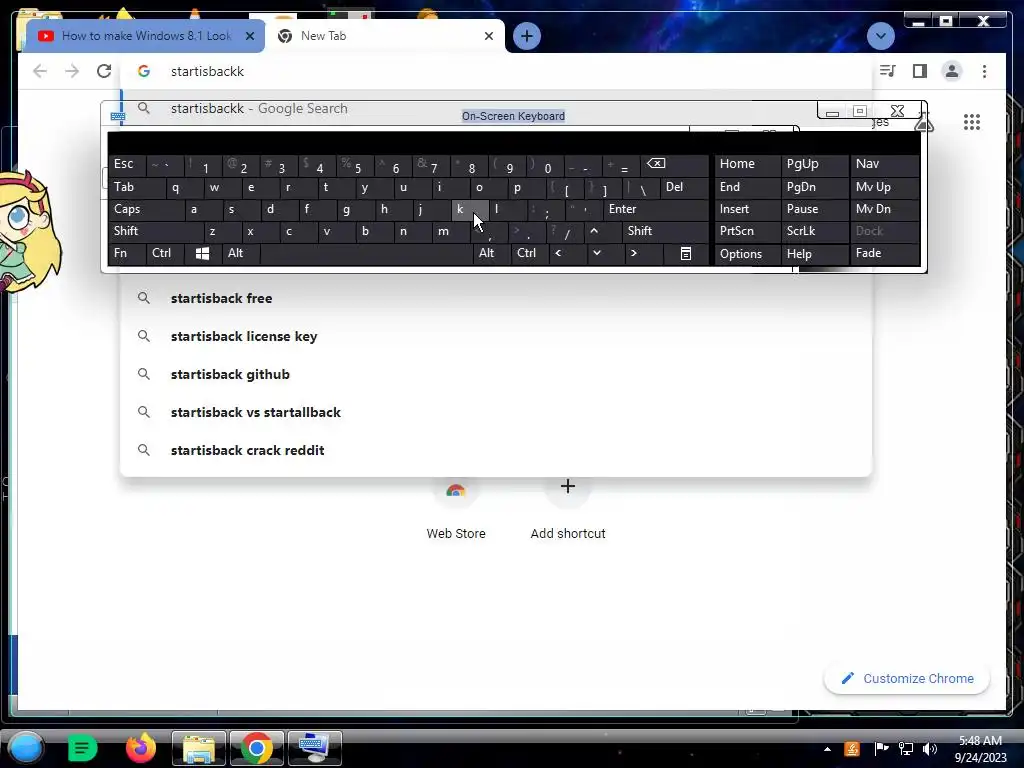Click Home key on on-screen keyboard
The width and height of the screenshot is (1024, 768).
[x=748, y=165]
